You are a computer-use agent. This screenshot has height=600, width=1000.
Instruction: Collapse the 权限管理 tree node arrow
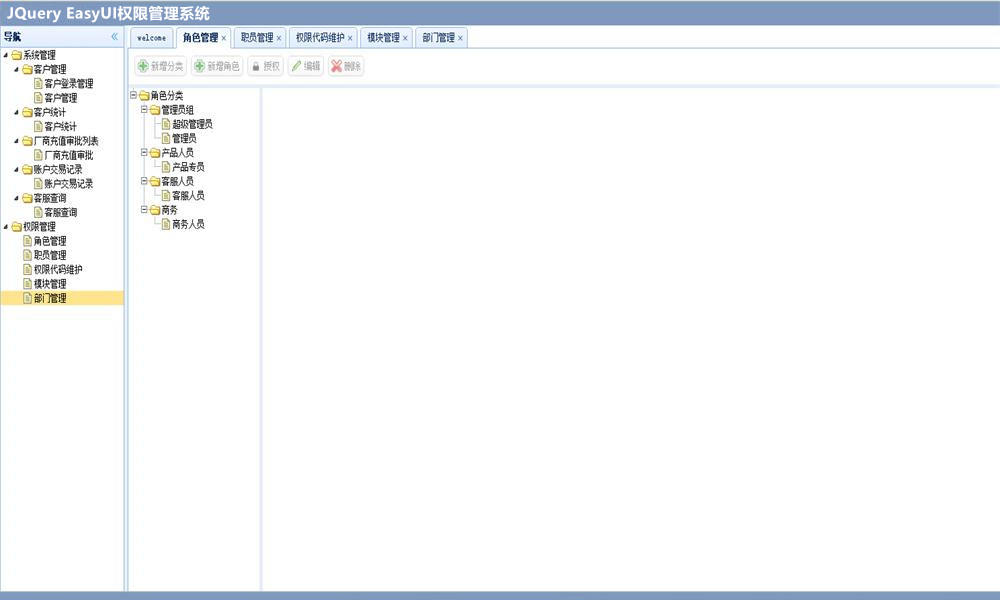(x=6, y=226)
